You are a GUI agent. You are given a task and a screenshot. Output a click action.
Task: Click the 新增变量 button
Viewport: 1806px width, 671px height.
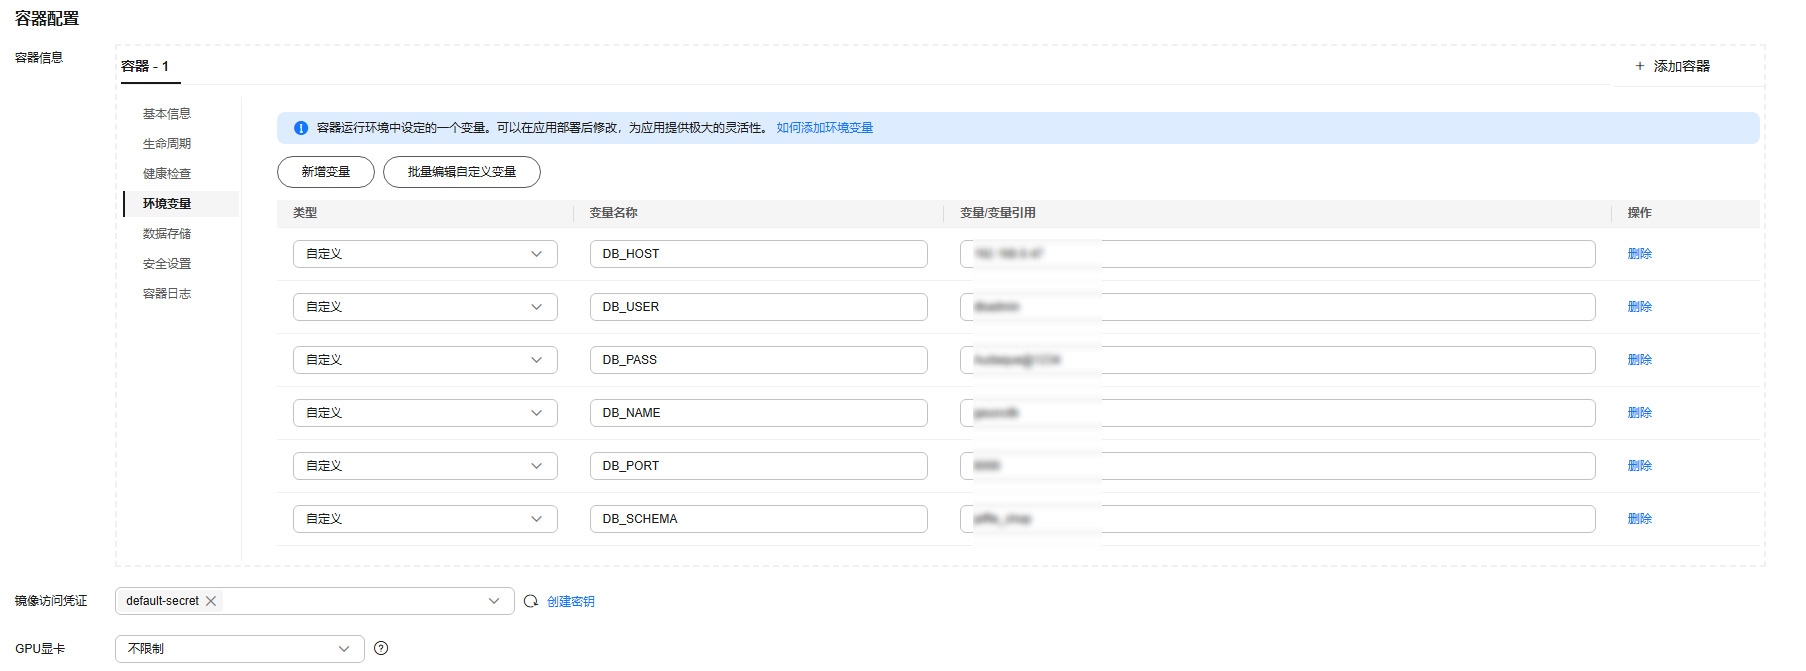[326, 172]
